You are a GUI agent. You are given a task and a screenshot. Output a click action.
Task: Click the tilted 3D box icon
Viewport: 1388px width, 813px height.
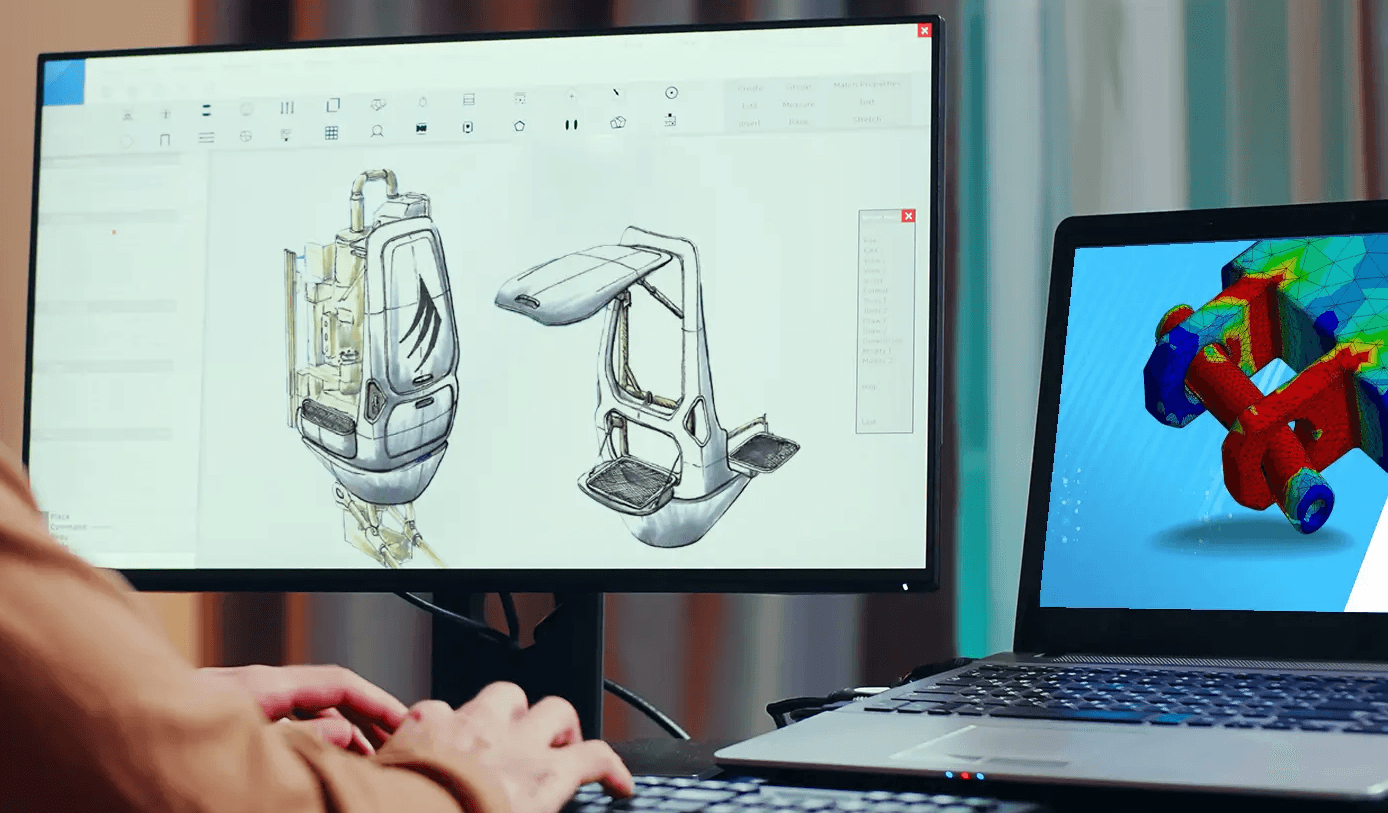[x=378, y=104]
